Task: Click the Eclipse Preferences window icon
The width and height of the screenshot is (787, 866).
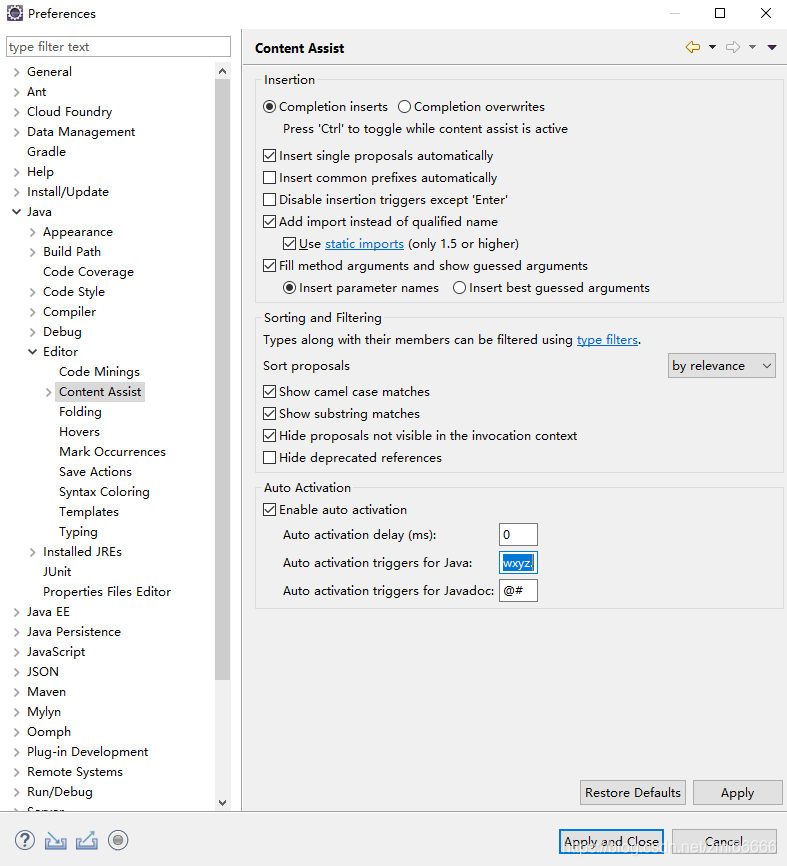Action: coord(14,13)
